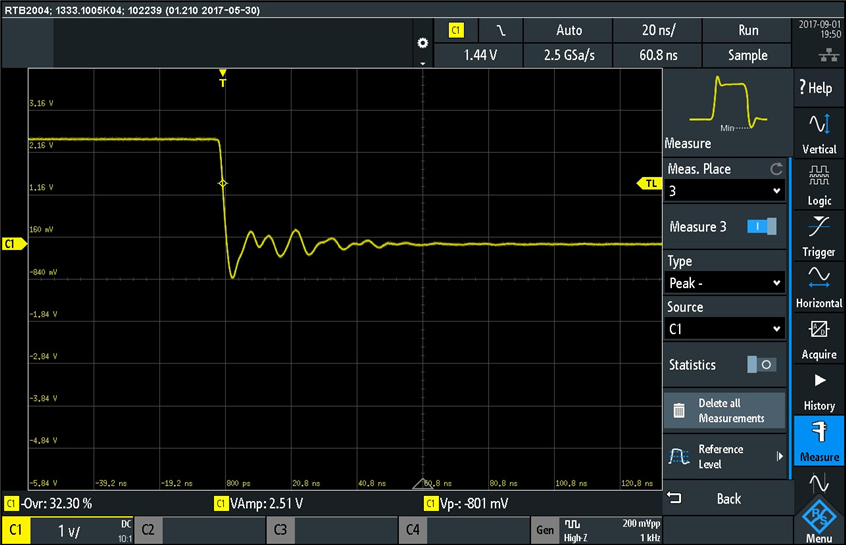
Task: Click the T trigger position marker
Action: click(222, 78)
